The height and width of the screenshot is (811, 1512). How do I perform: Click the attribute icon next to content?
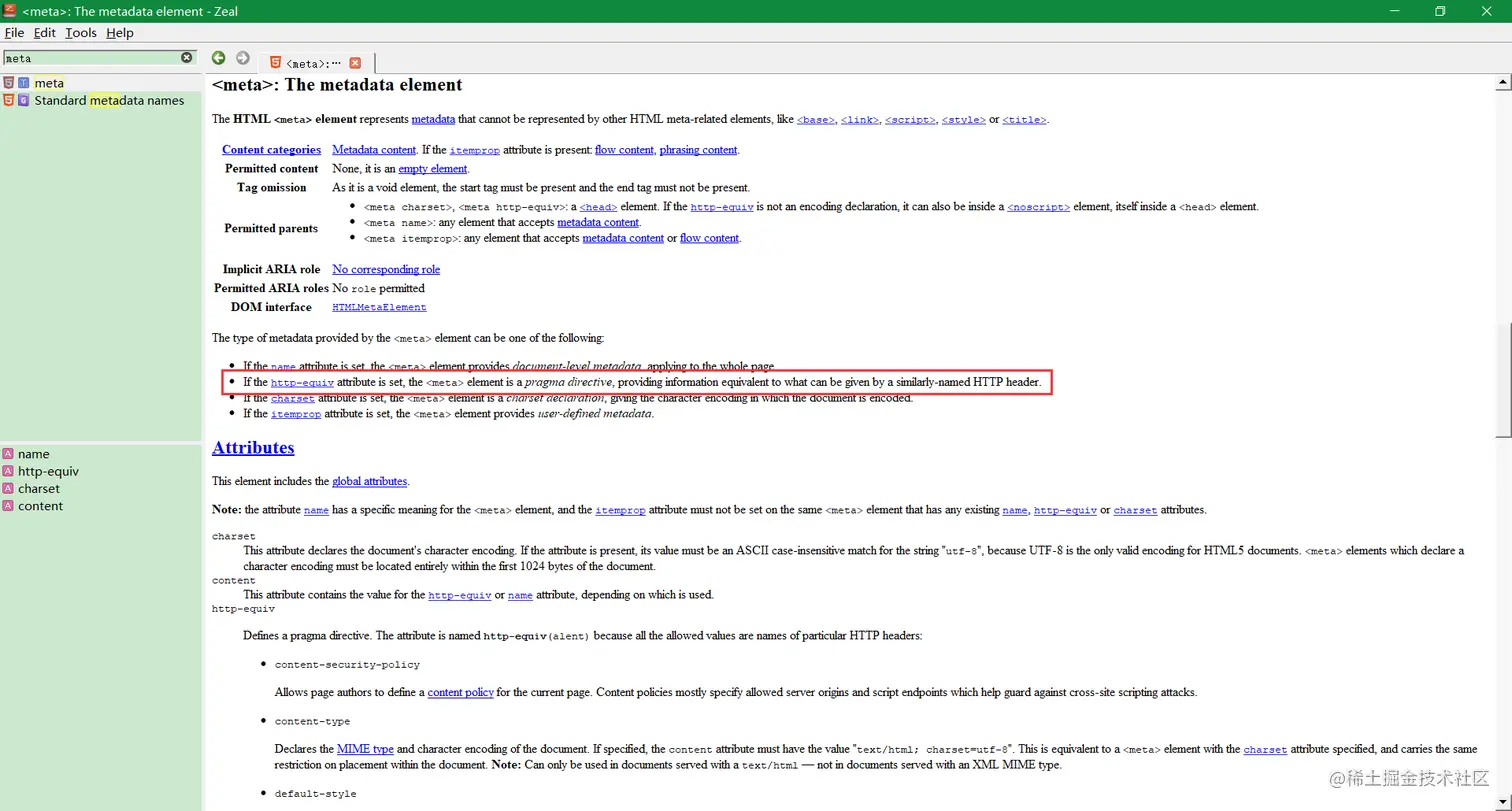point(8,506)
